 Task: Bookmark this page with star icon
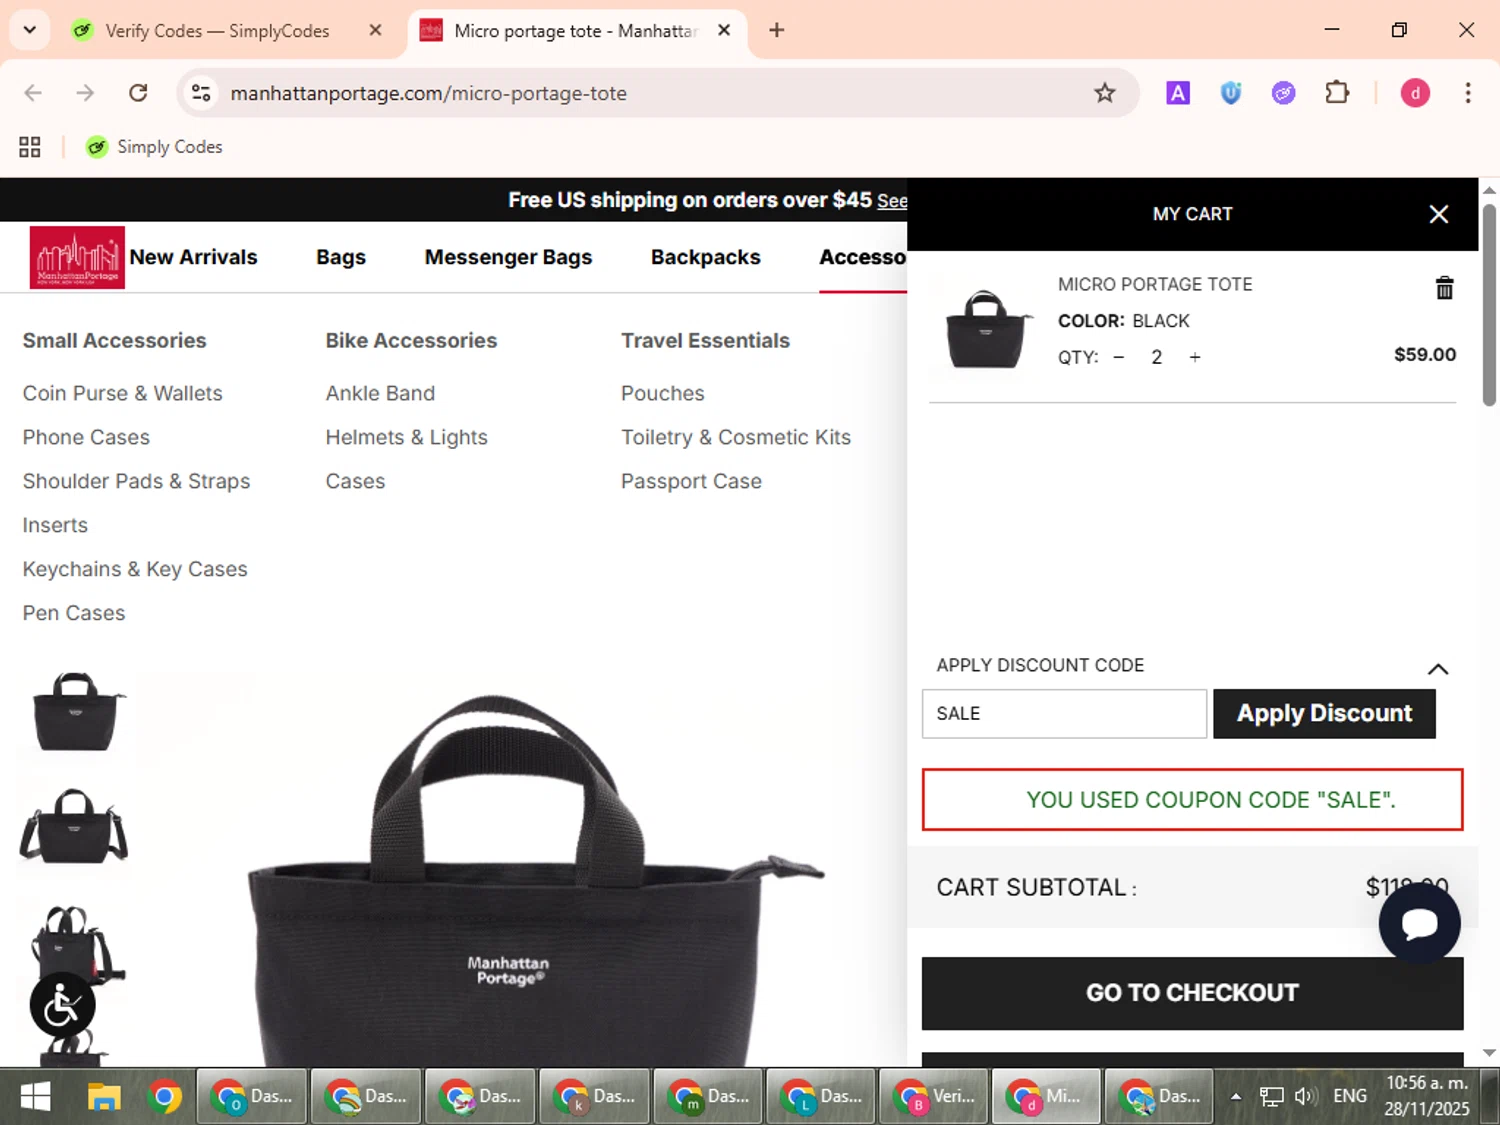pyautogui.click(x=1104, y=93)
